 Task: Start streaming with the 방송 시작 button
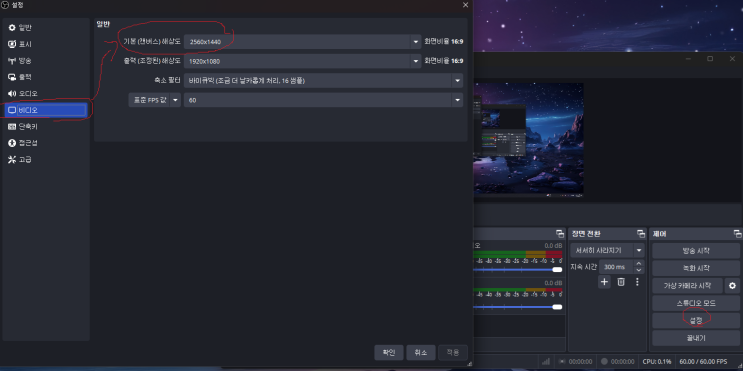[x=696, y=250]
